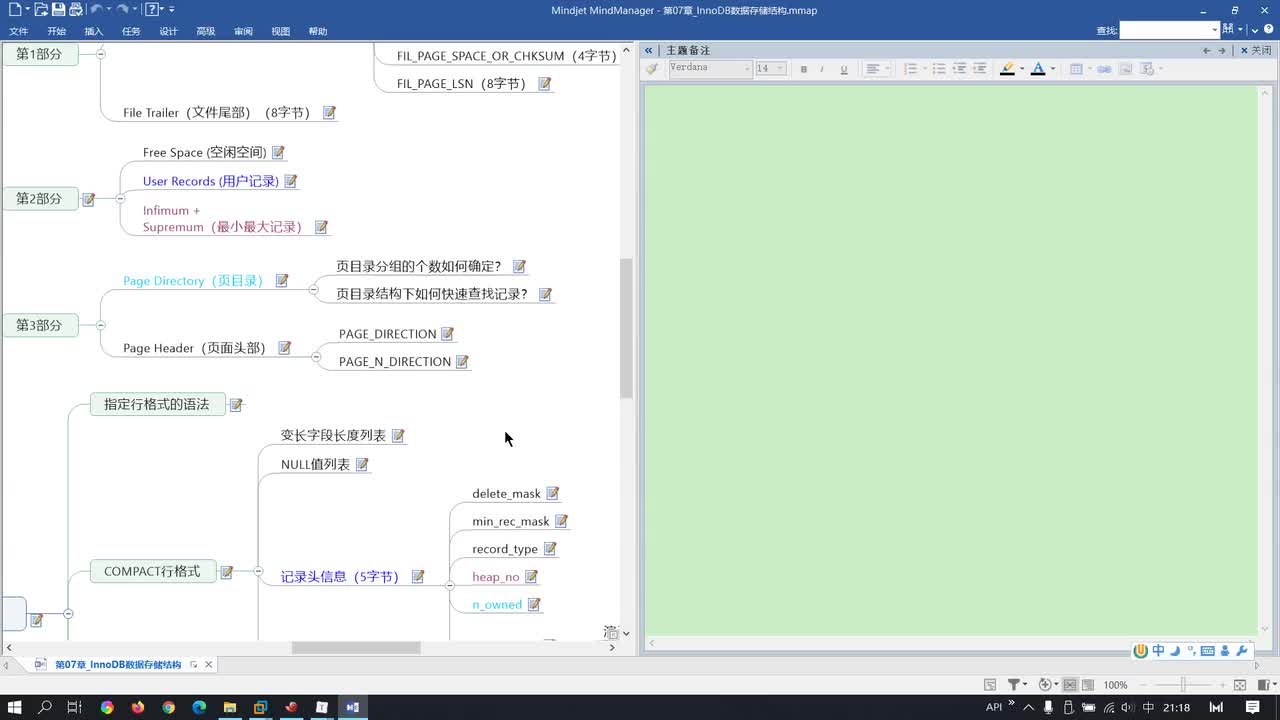This screenshot has width=1280, height=720.
Task: Click the New document icon
Action: tap(15, 10)
